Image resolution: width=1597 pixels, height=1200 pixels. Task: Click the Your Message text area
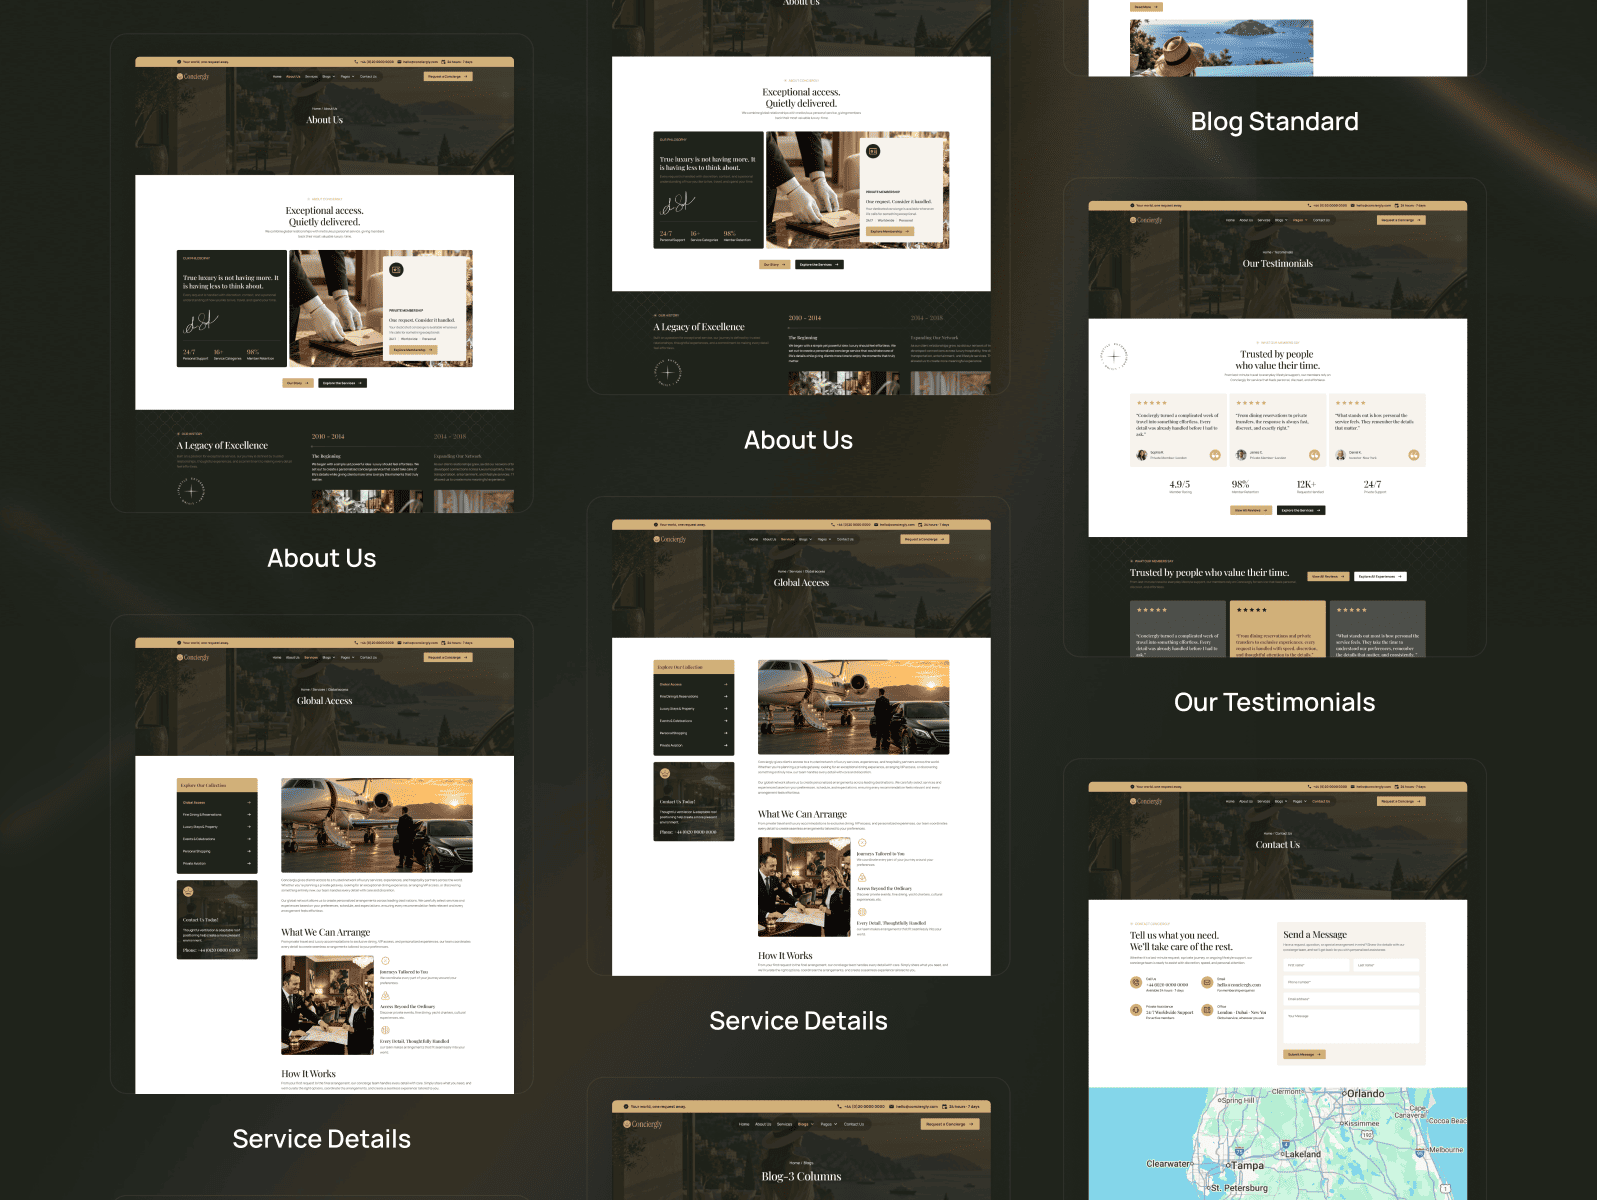pyautogui.click(x=1351, y=1026)
